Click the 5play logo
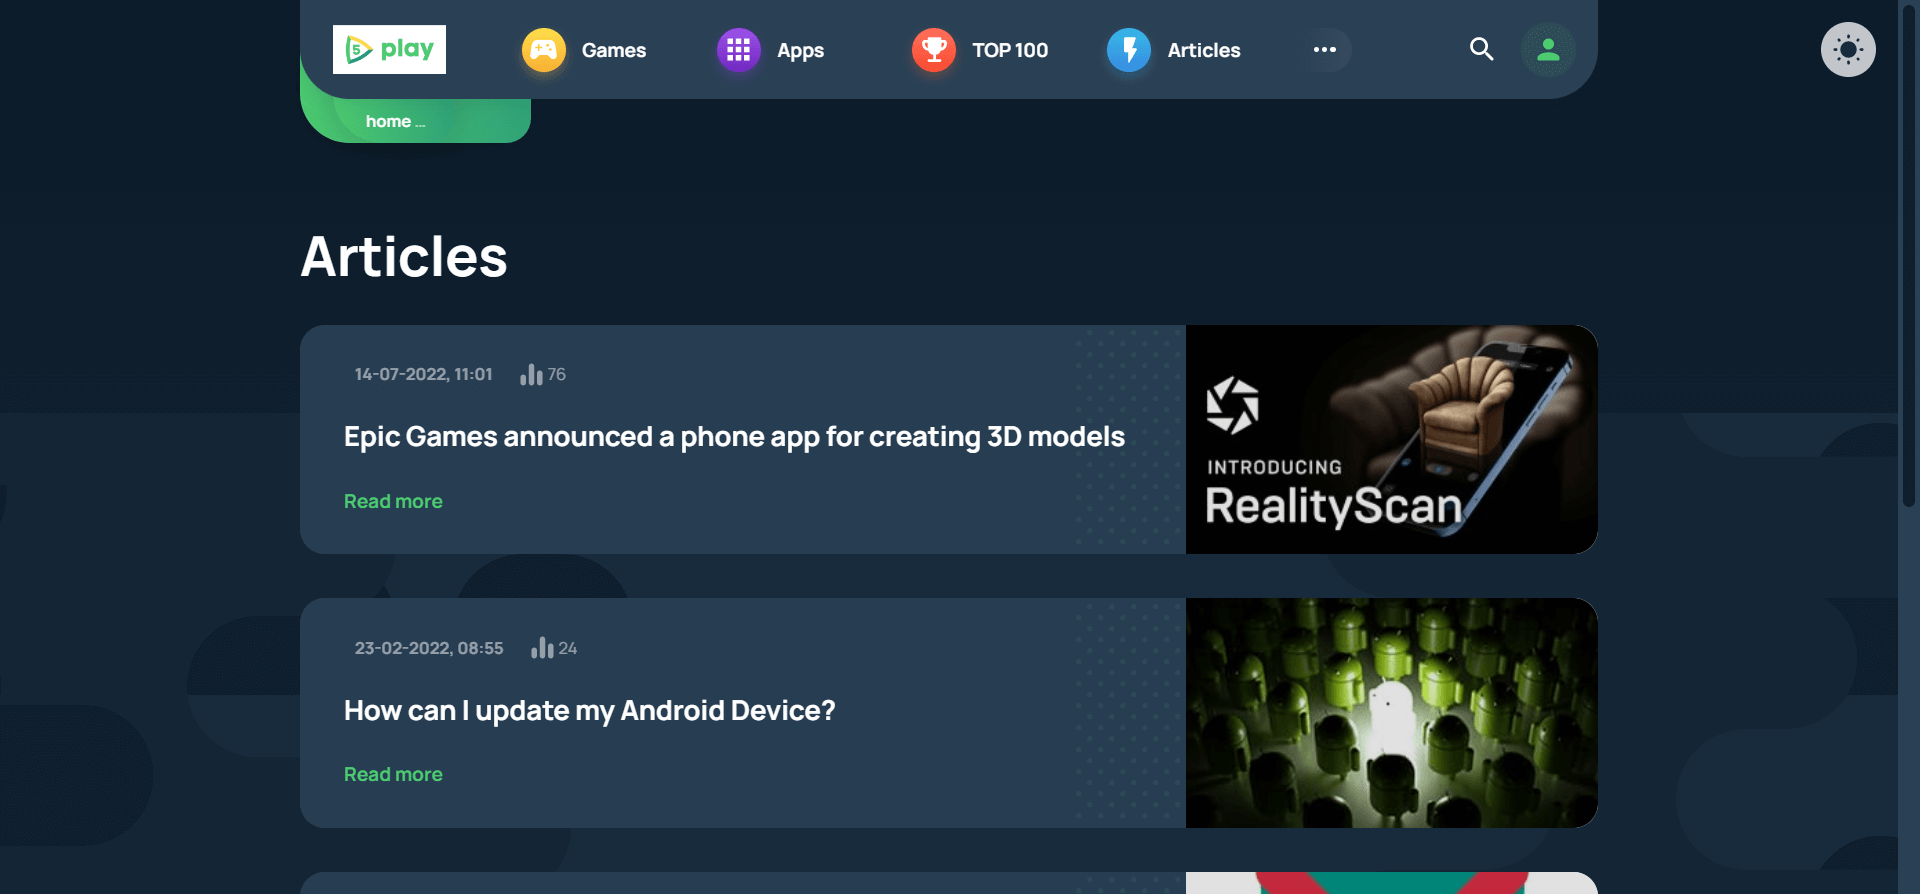 pyautogui.click(x=389, y=49)
